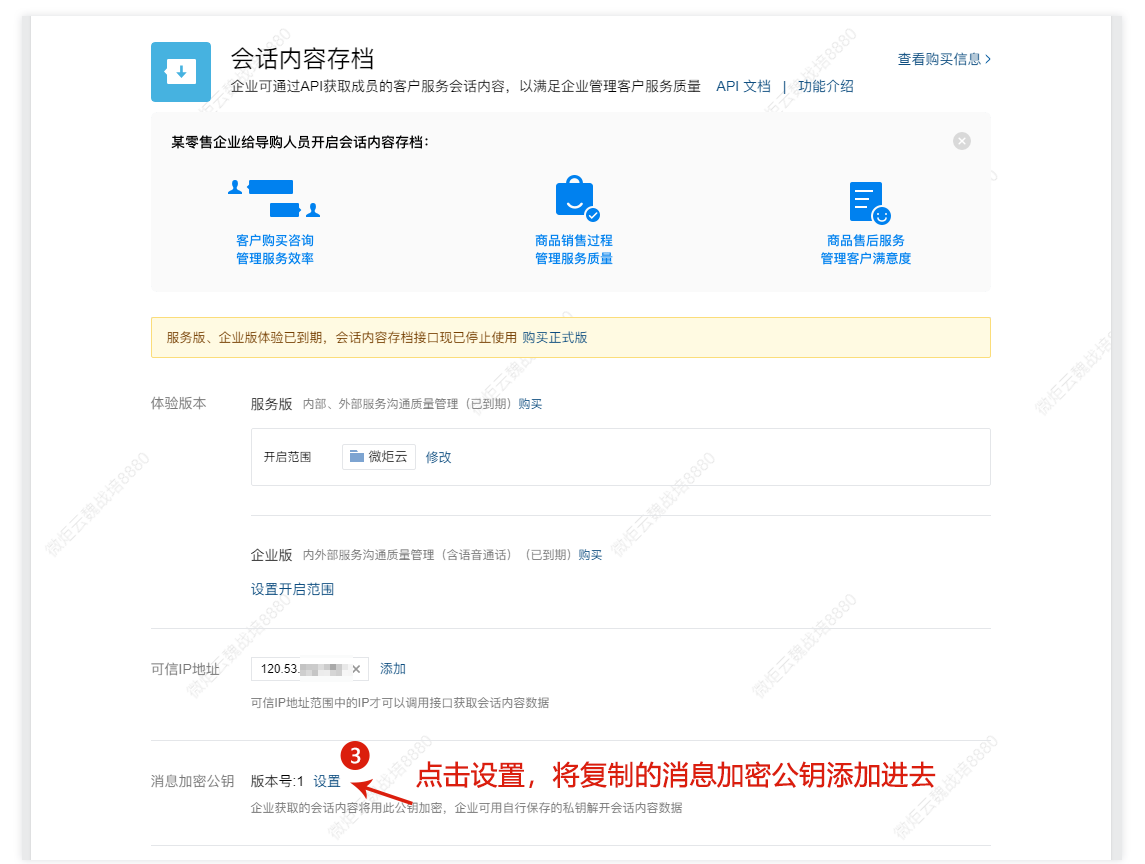
Task: Click the 客户购买咨询 管理服务效率 caption
Action: click(275, 250)
